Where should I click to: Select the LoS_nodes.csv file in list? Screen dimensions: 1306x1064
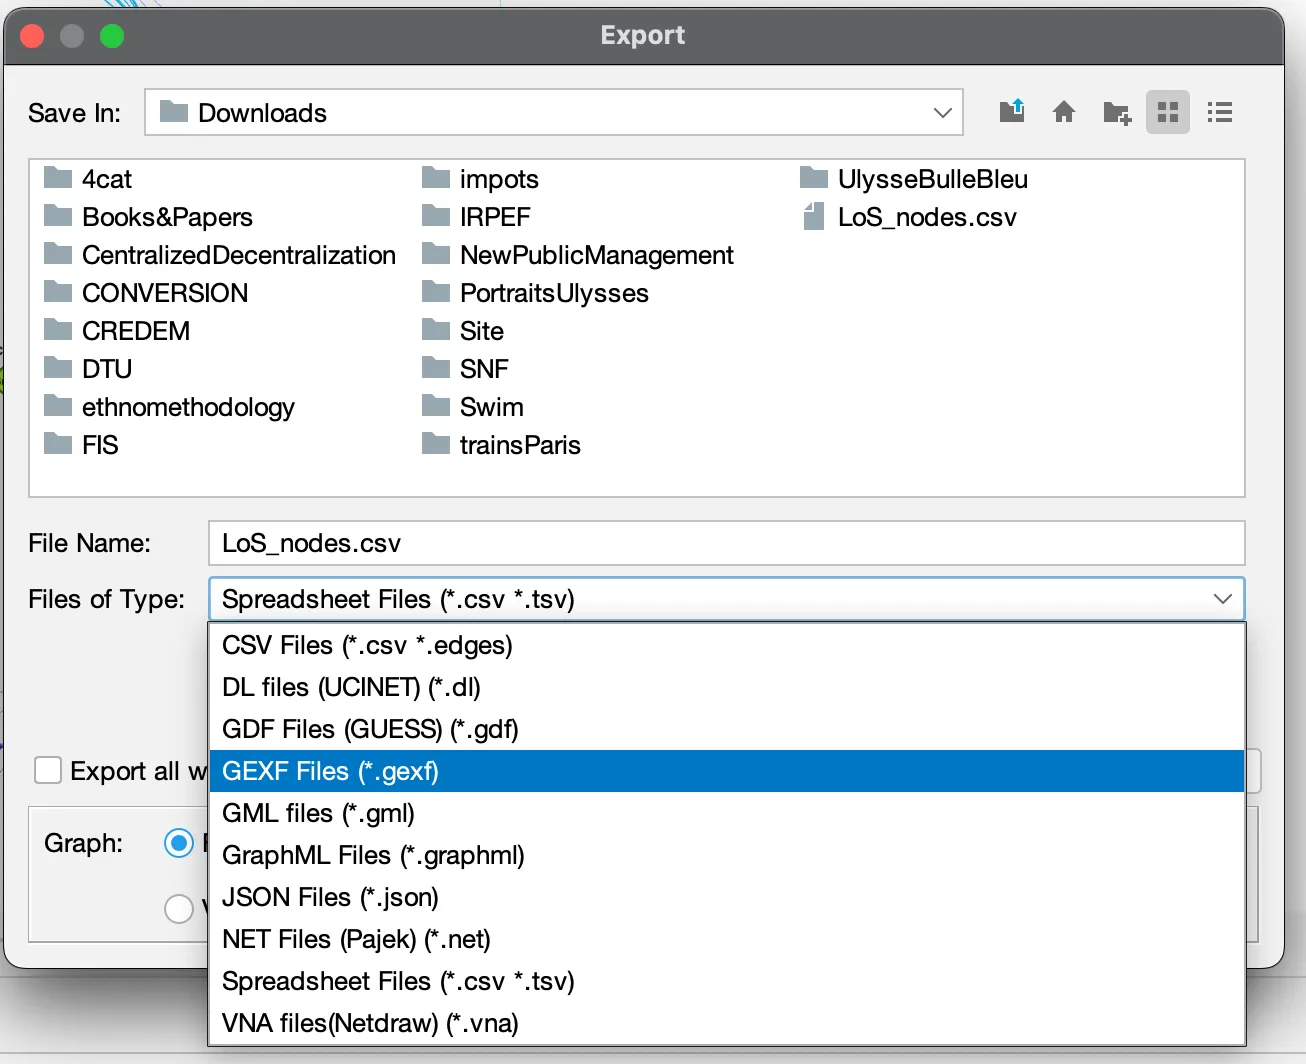(926, 217)
